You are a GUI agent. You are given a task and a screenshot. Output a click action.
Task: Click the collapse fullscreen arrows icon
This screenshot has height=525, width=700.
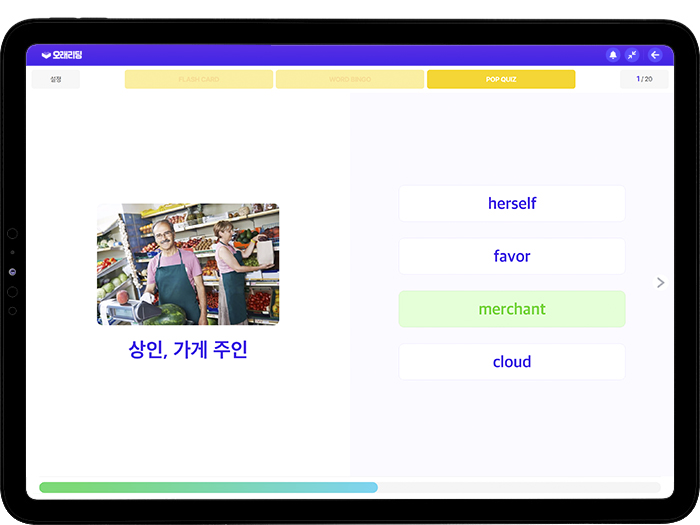click(632, 55)
